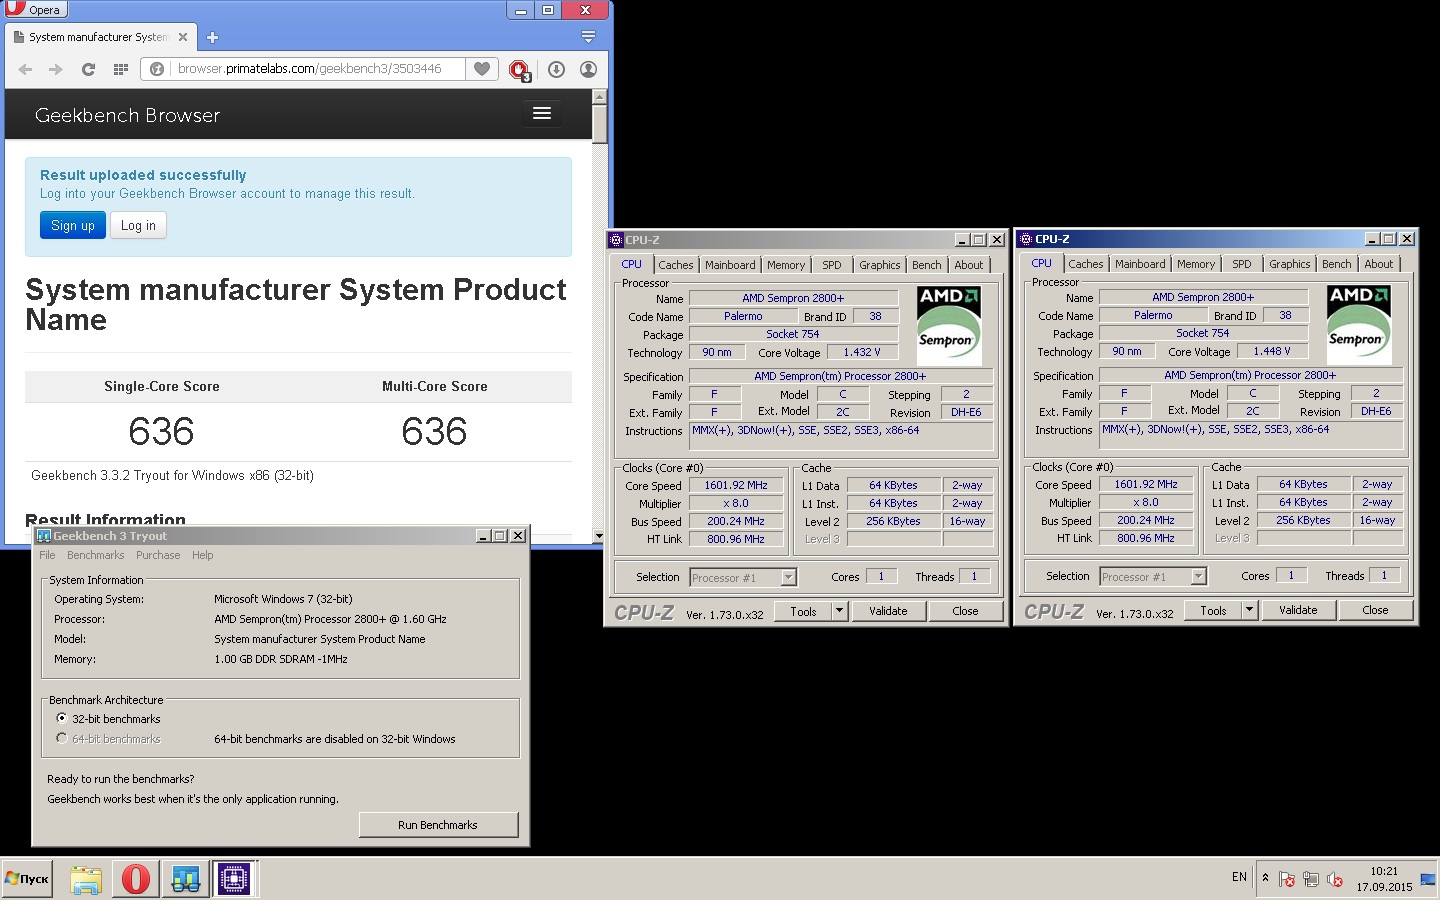
Task: Open network tray icon
Action: [x=1311, y=880]
